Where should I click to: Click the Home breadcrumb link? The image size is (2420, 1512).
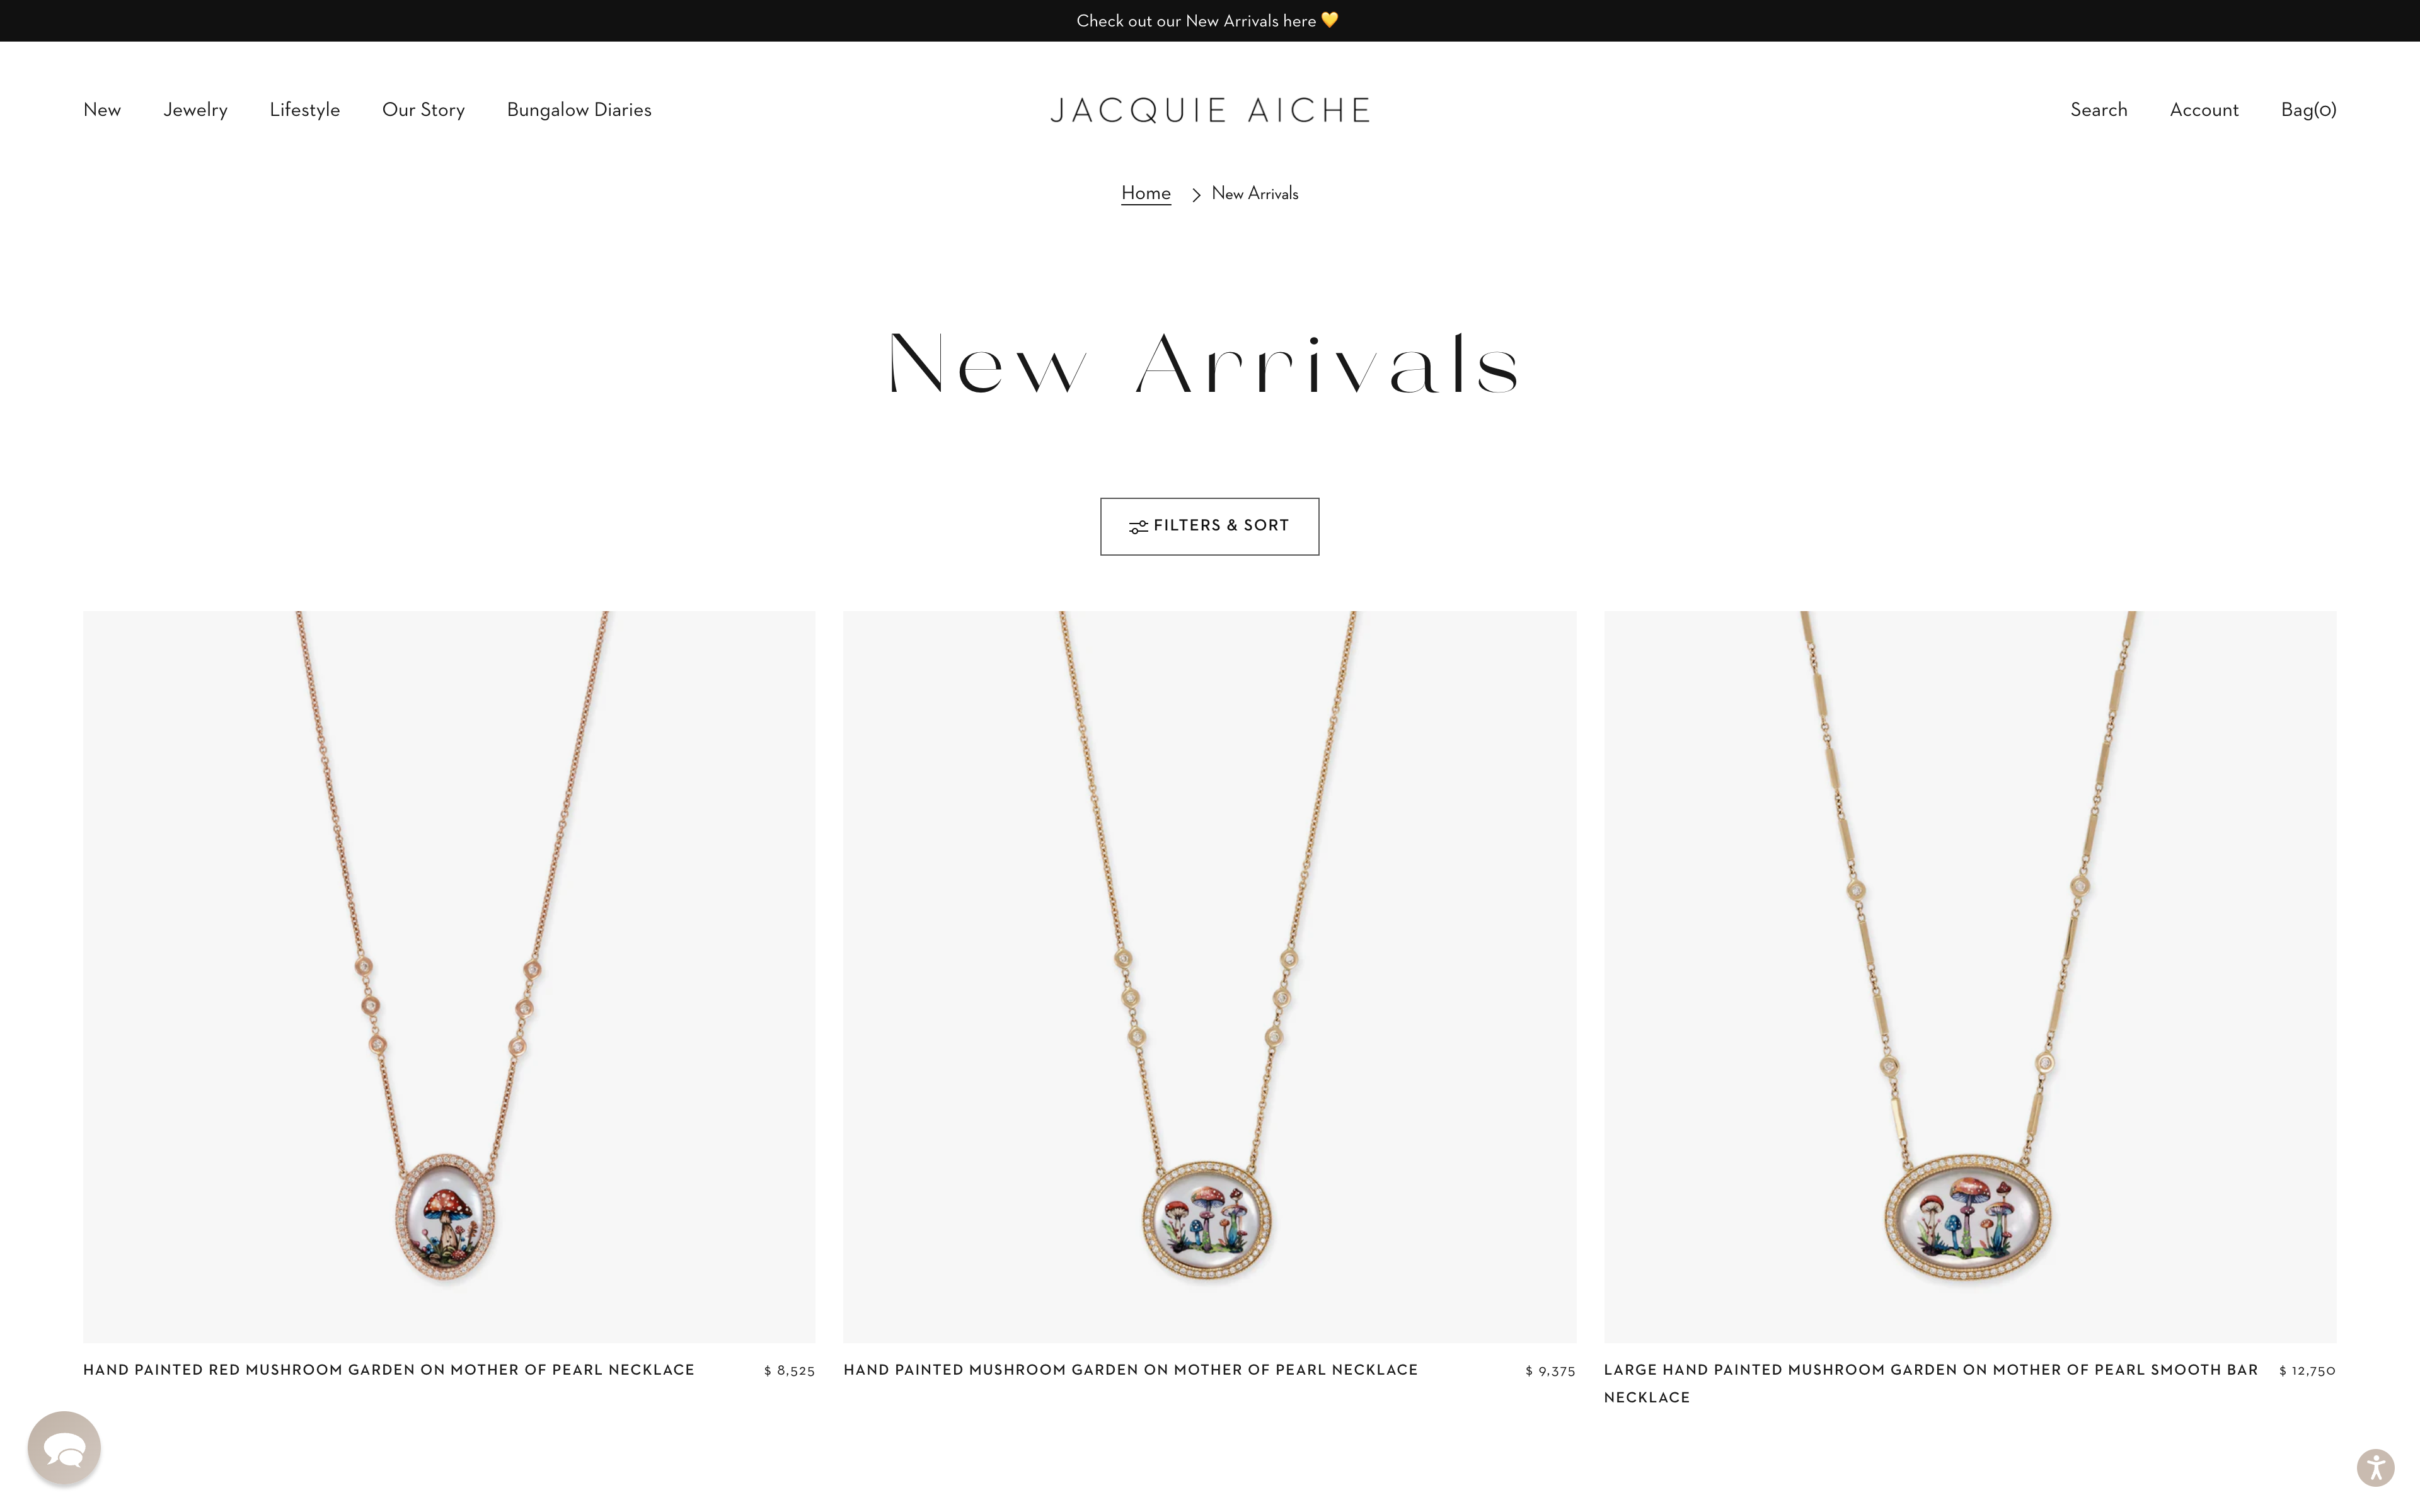1146,193
